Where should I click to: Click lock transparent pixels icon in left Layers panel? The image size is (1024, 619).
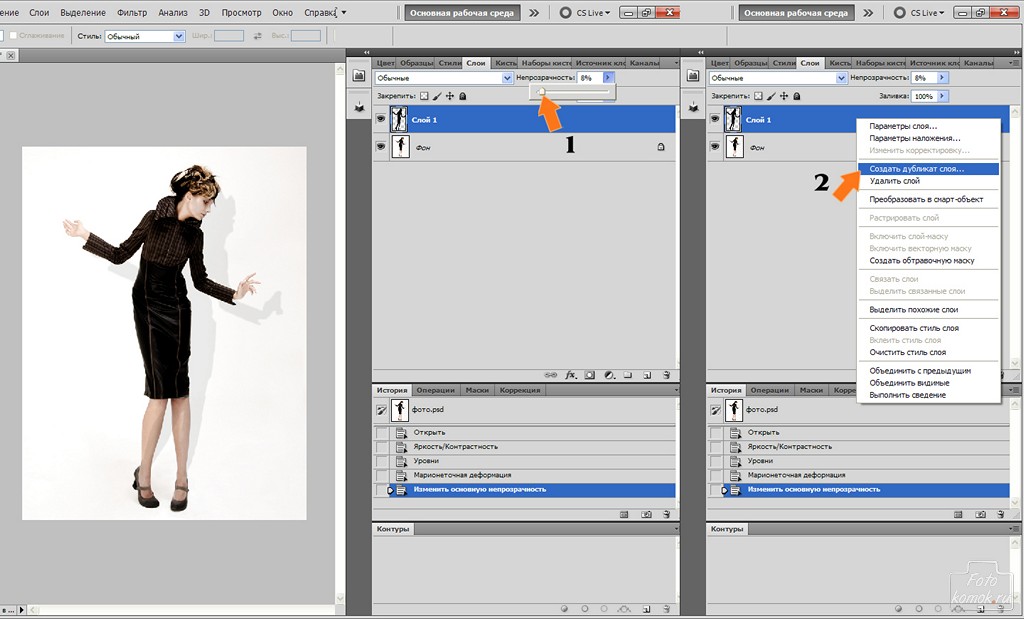click(423, 96)
